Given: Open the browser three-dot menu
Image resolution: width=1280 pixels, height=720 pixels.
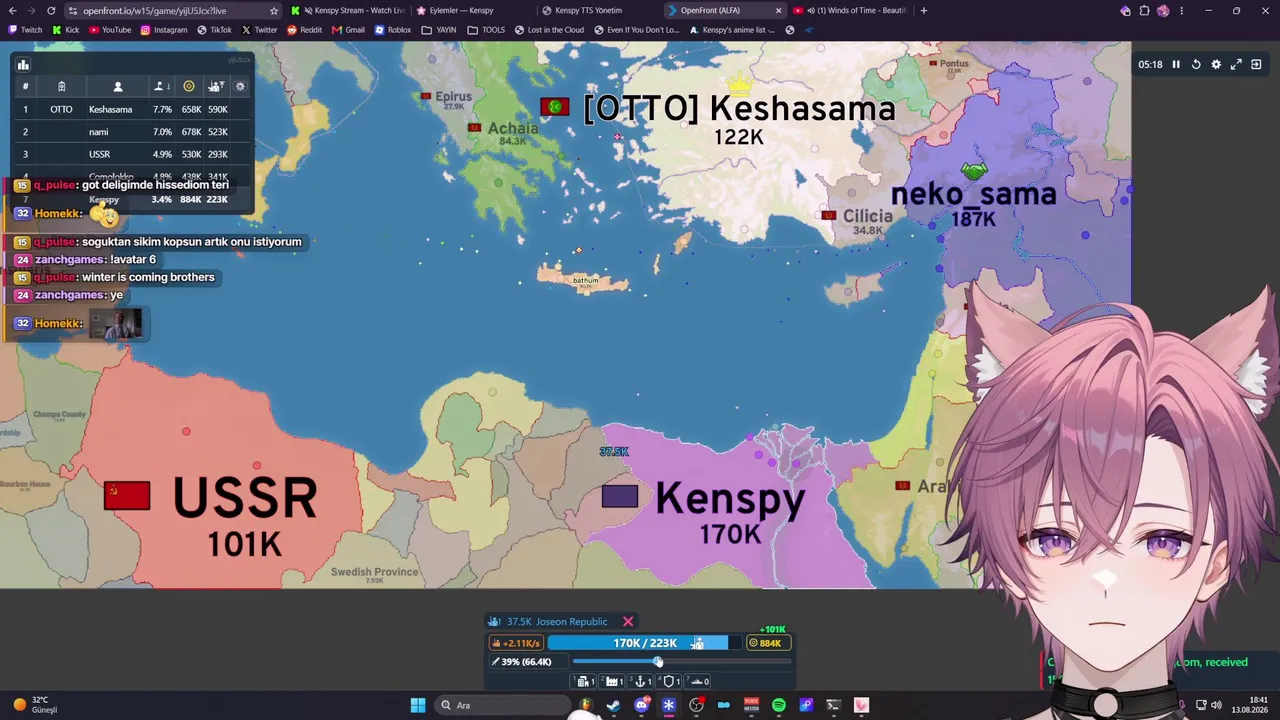Looking at the screenshot, I should (x=1181, y=11).
